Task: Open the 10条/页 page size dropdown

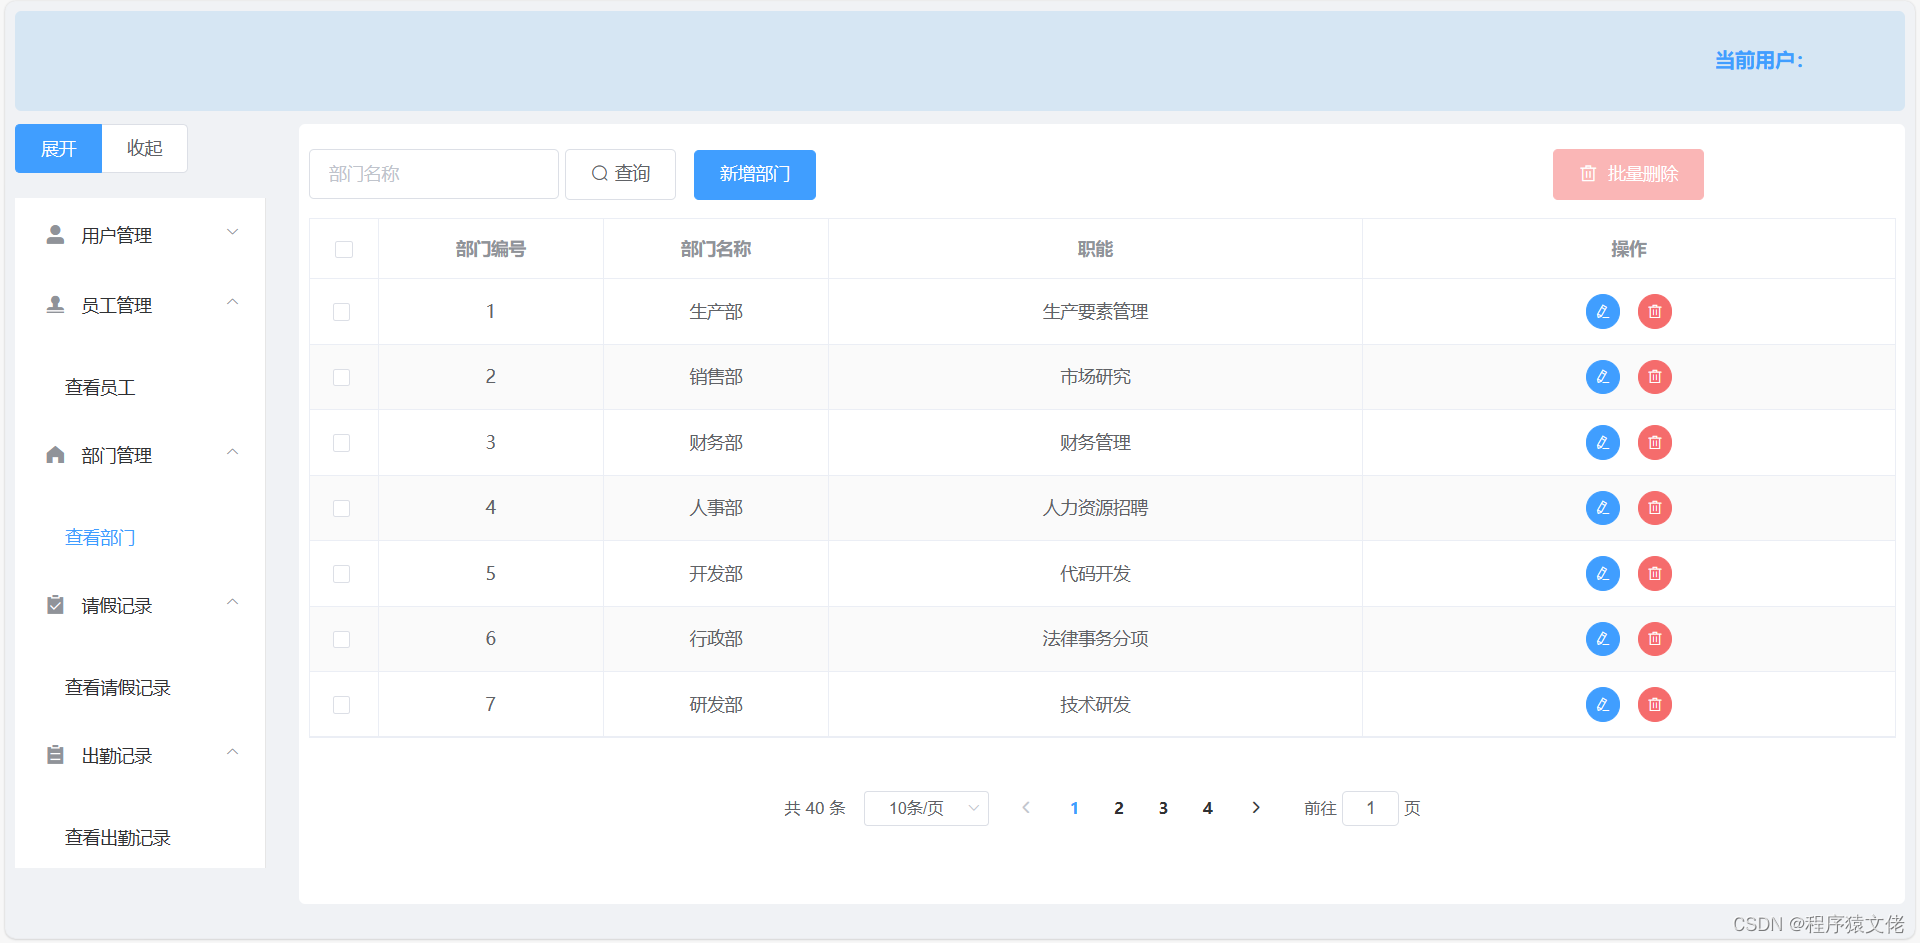Action: click(x=926, y=808)
